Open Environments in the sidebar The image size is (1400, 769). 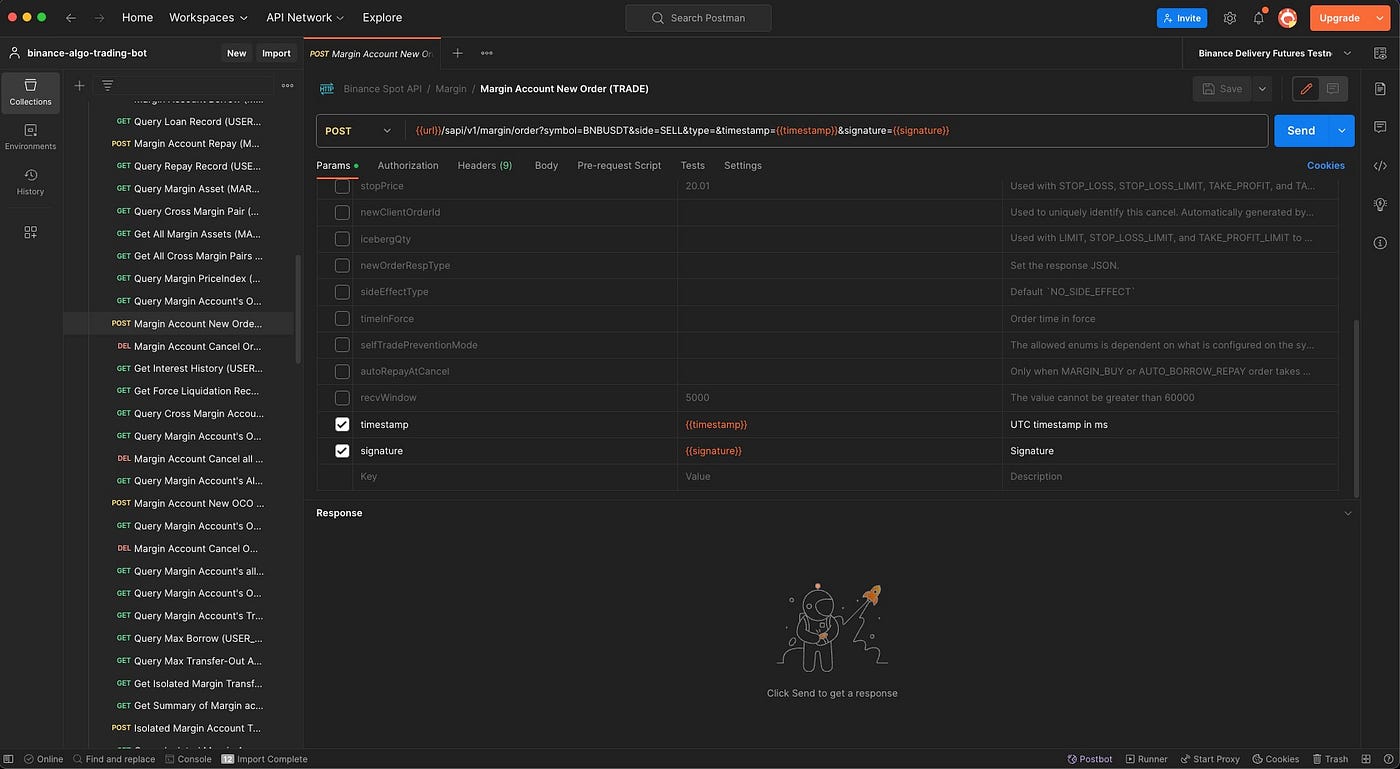tap(31, 137)
